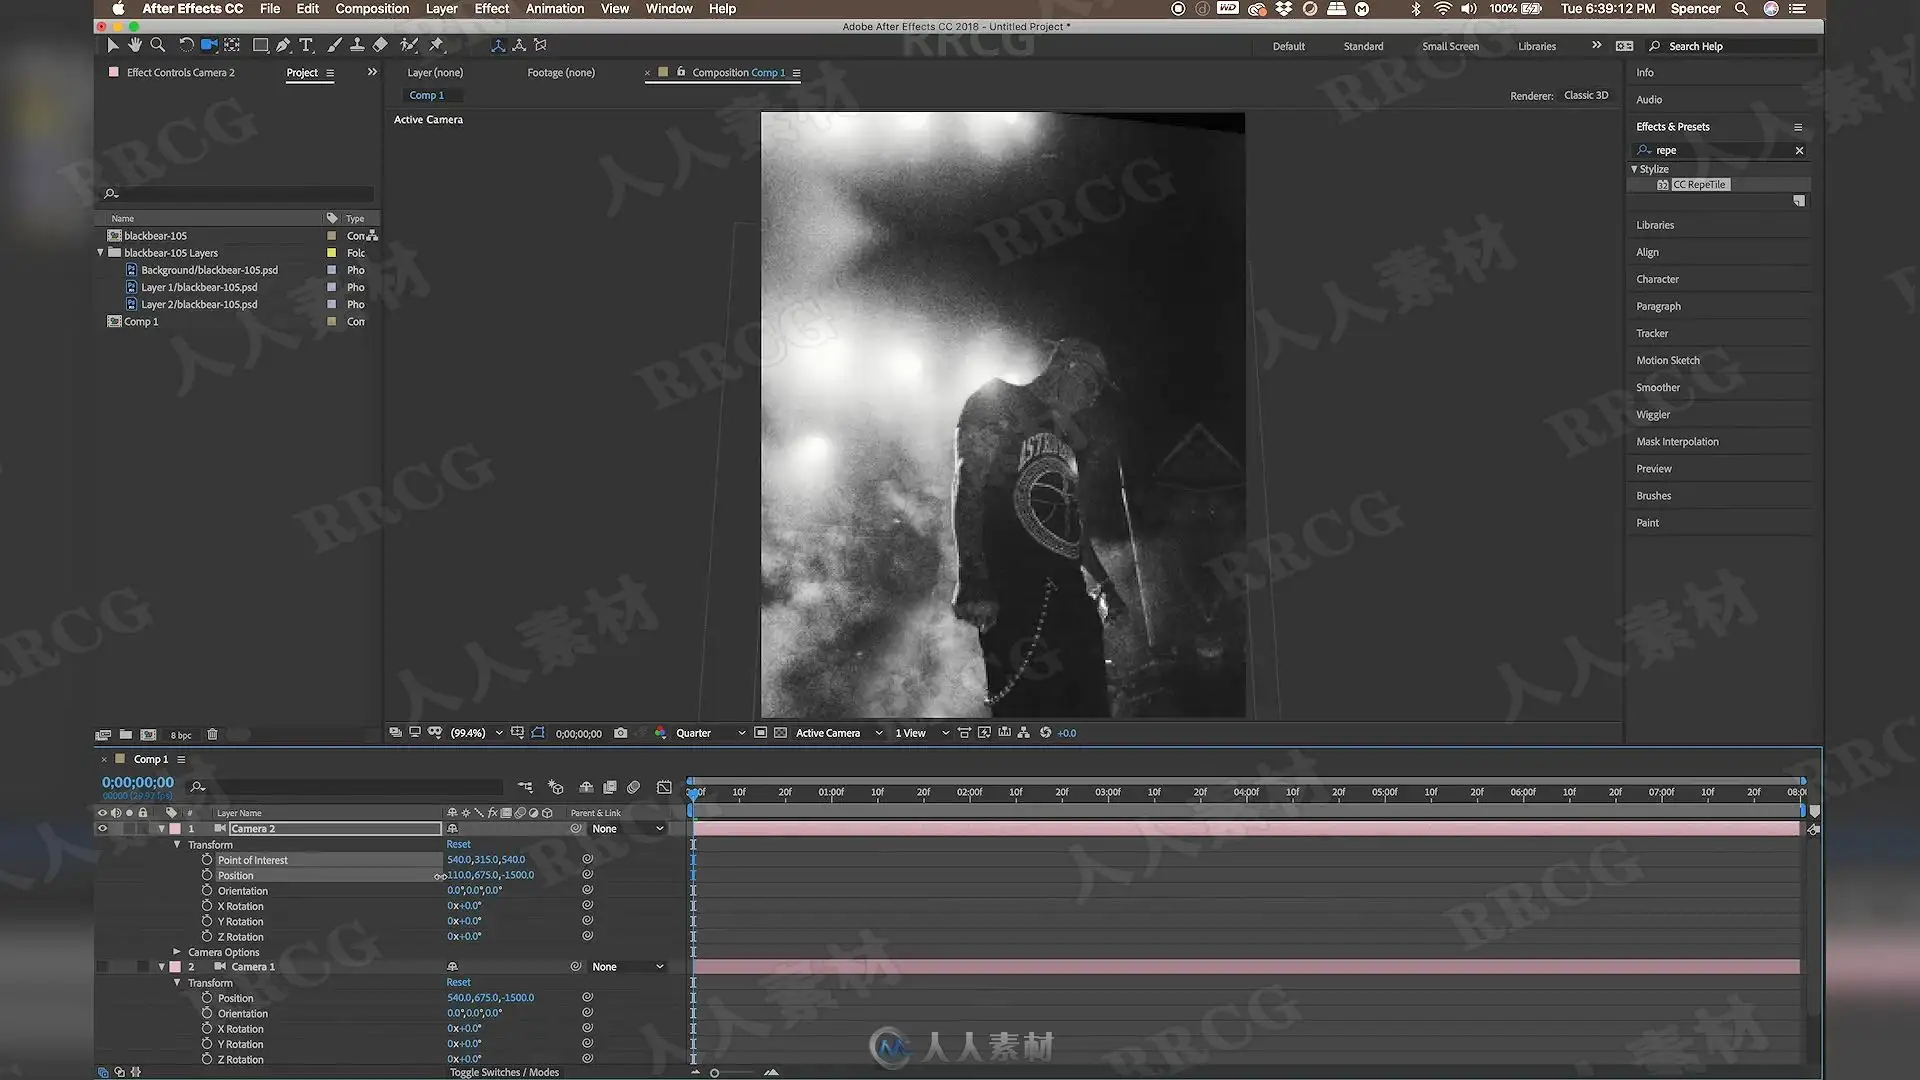Open Camera 1 parent None dropdown

tap(628, 967)
